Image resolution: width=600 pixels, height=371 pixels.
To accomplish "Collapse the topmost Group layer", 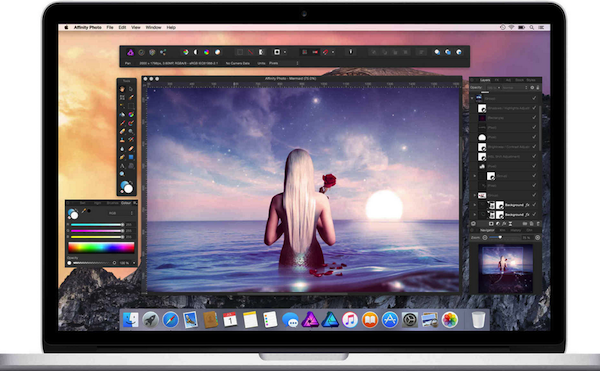I will click(x=472, y=98).
